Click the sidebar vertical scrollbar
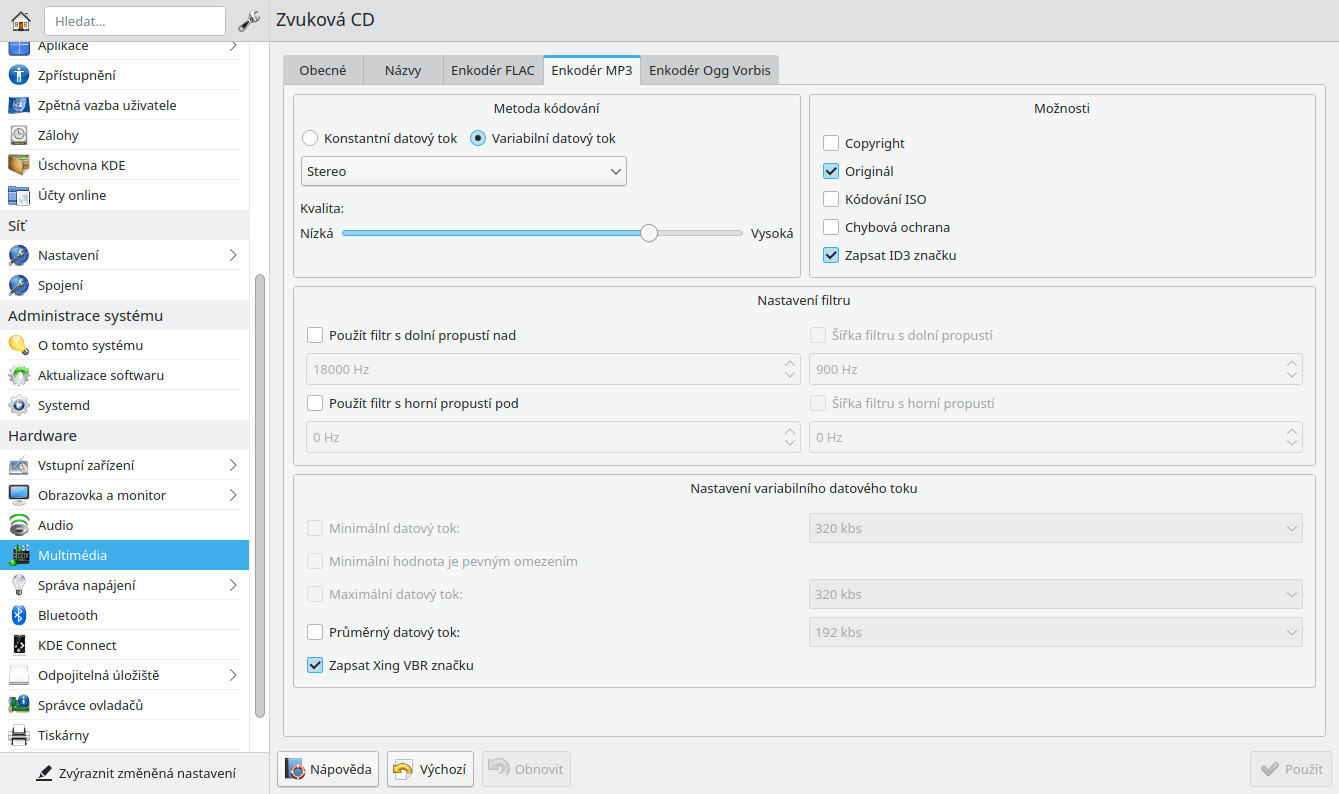1339x794 pixels. (260, 495)
